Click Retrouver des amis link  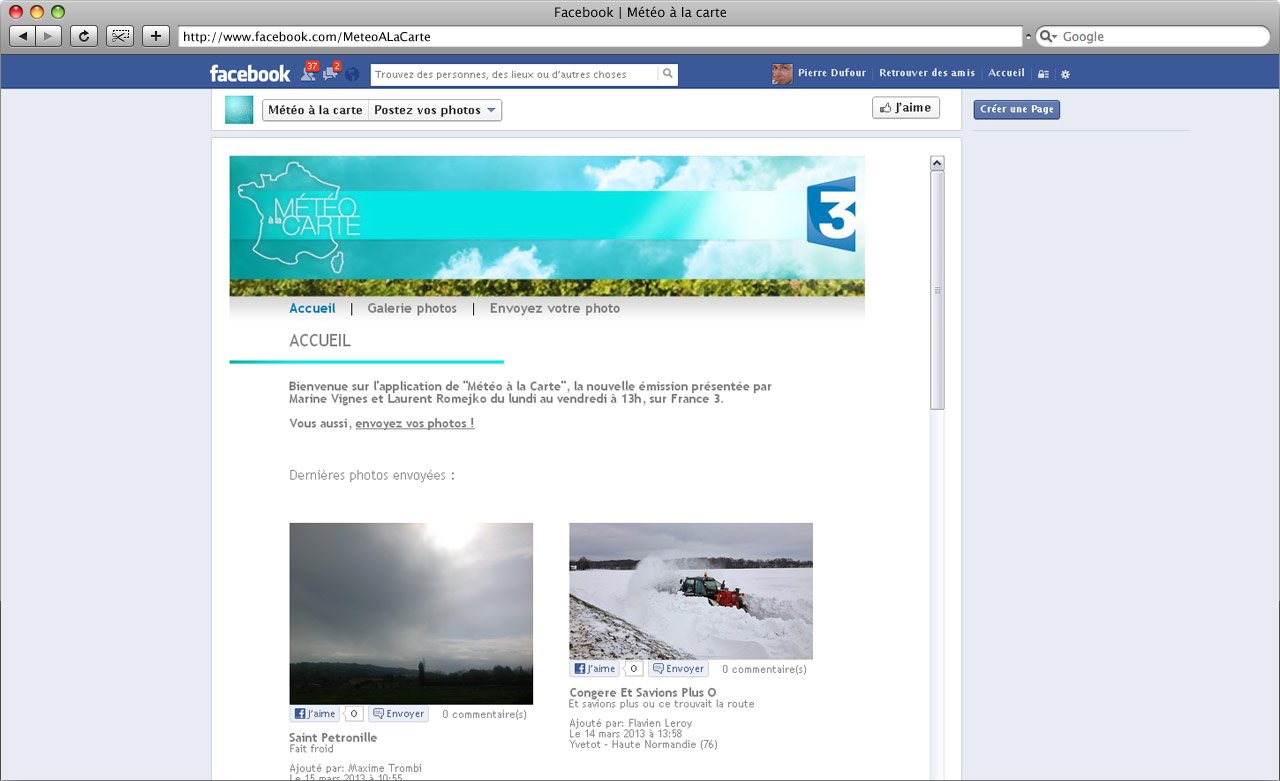pyautogui.click(x=927, y=73)
